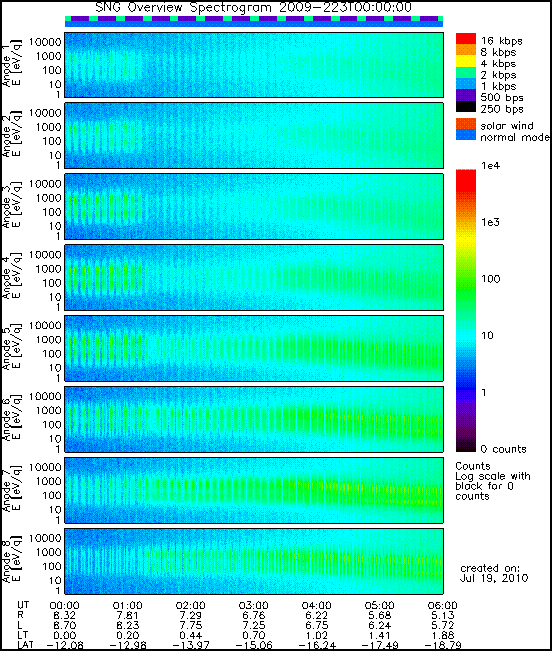The width and height of the screenshot is (552, 651).
Task: Click the 'Jul 19, 2010' creation date
Action: click(x=494, y=578)
